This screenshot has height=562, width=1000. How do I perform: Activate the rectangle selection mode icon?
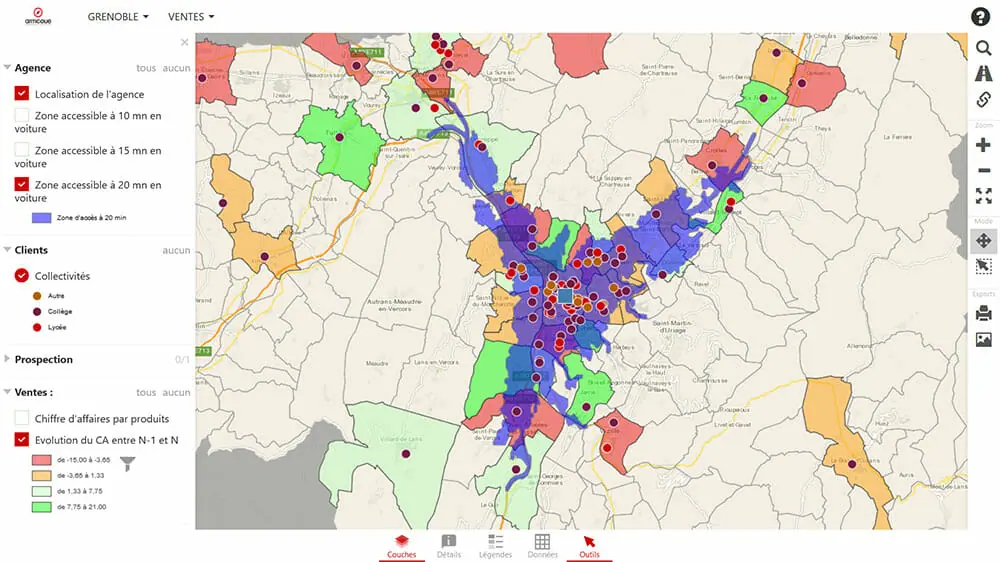pos(983,266)
